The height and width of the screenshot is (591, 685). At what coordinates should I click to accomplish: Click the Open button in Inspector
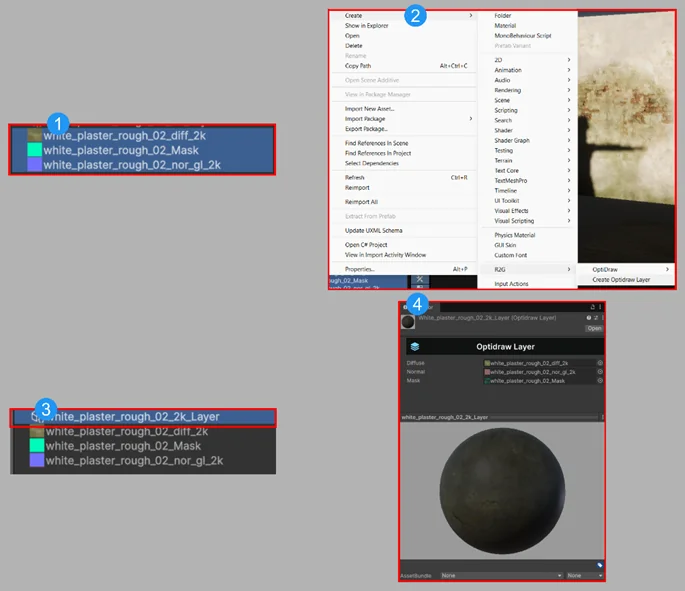(x=594, y=328)
